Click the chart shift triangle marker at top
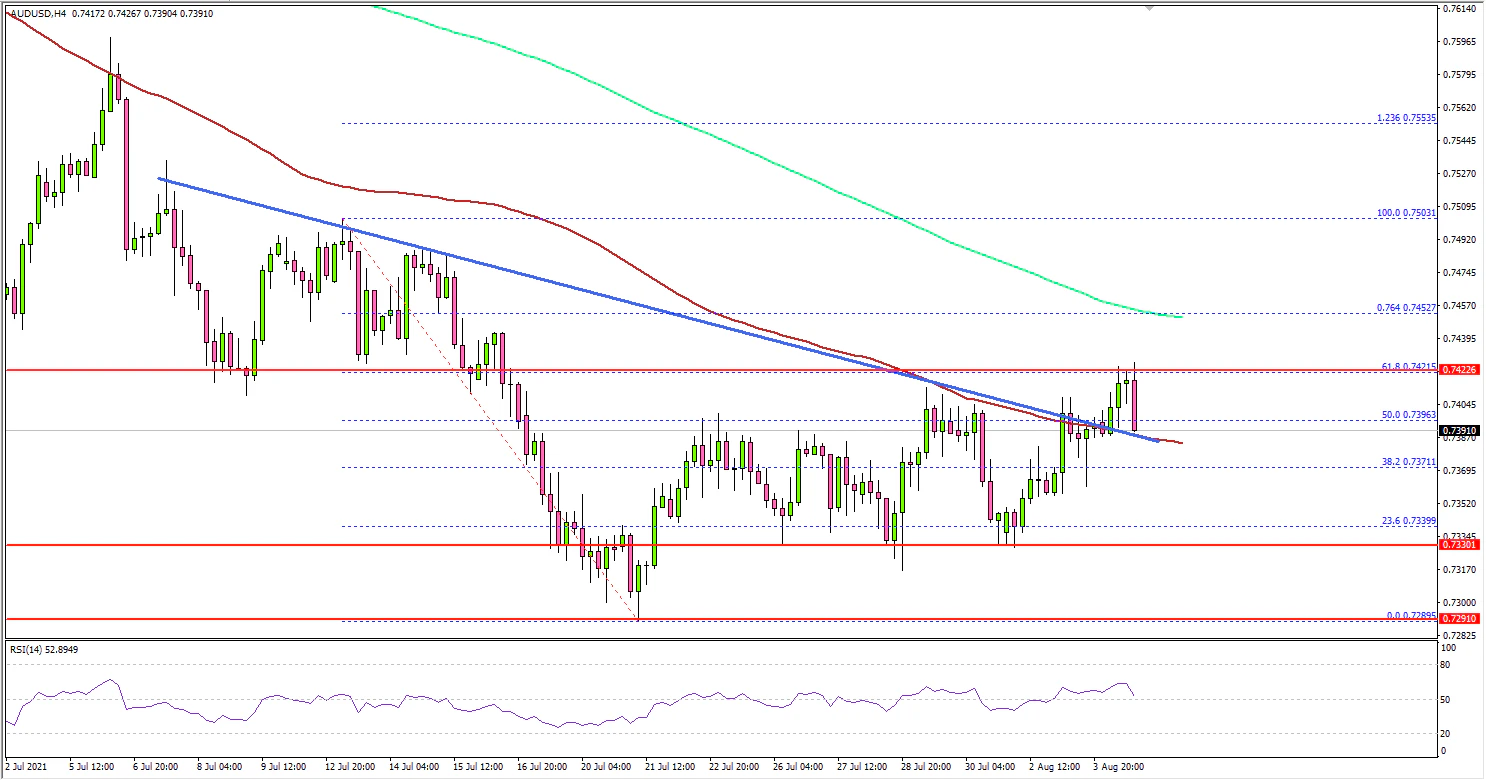This screenshot has height=780, width=1486. point(1149,8)
